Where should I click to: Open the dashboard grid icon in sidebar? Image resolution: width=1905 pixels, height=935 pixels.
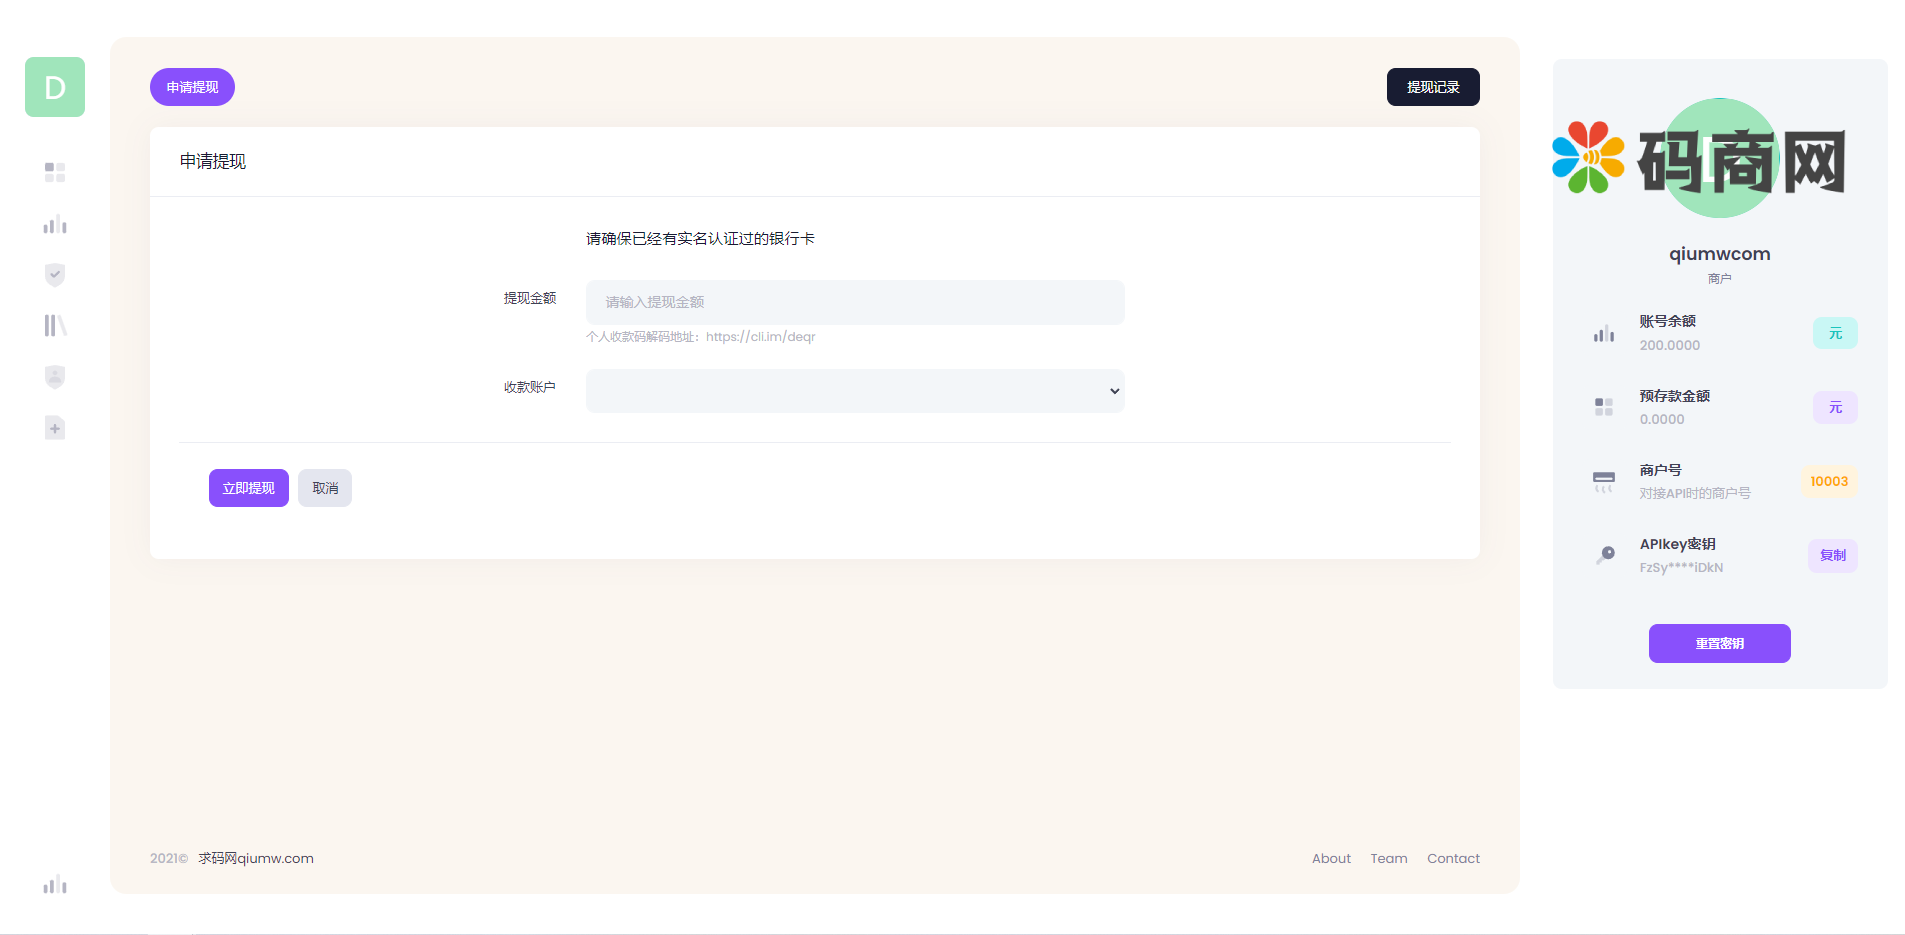[55, 173]
